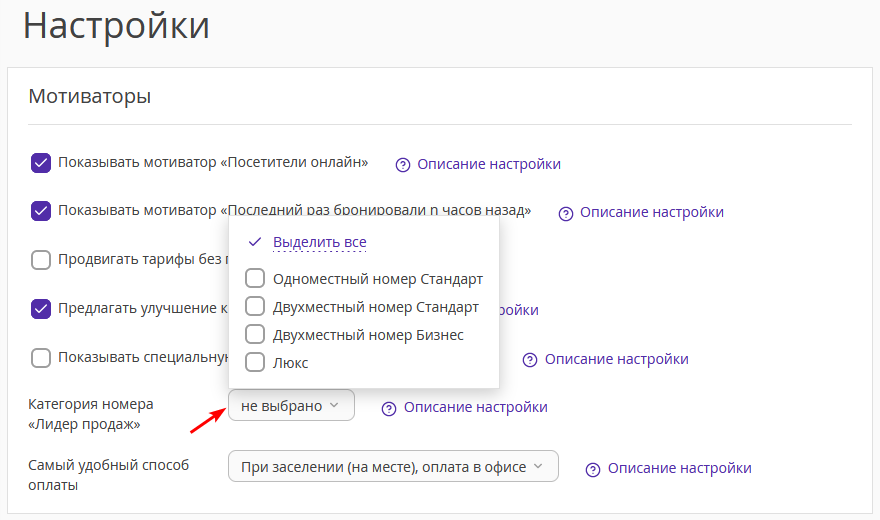Click the checkmark icon next to «Выделить все»

[255, 242]
